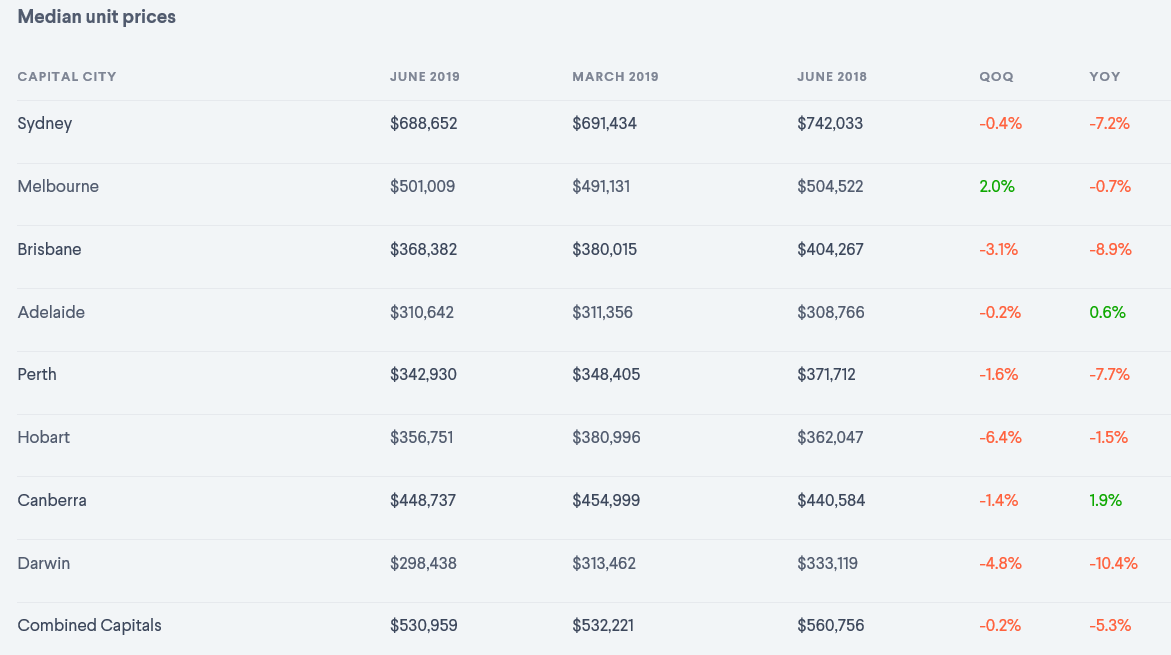Viewport: 1171px width, 655px height.
Task: Click the March 2019 column header
Action: coord(615,77)
